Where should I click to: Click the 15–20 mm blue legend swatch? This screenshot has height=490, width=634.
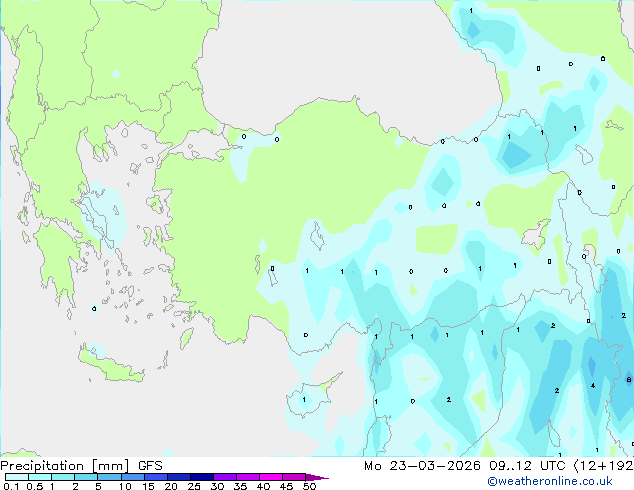155,477
